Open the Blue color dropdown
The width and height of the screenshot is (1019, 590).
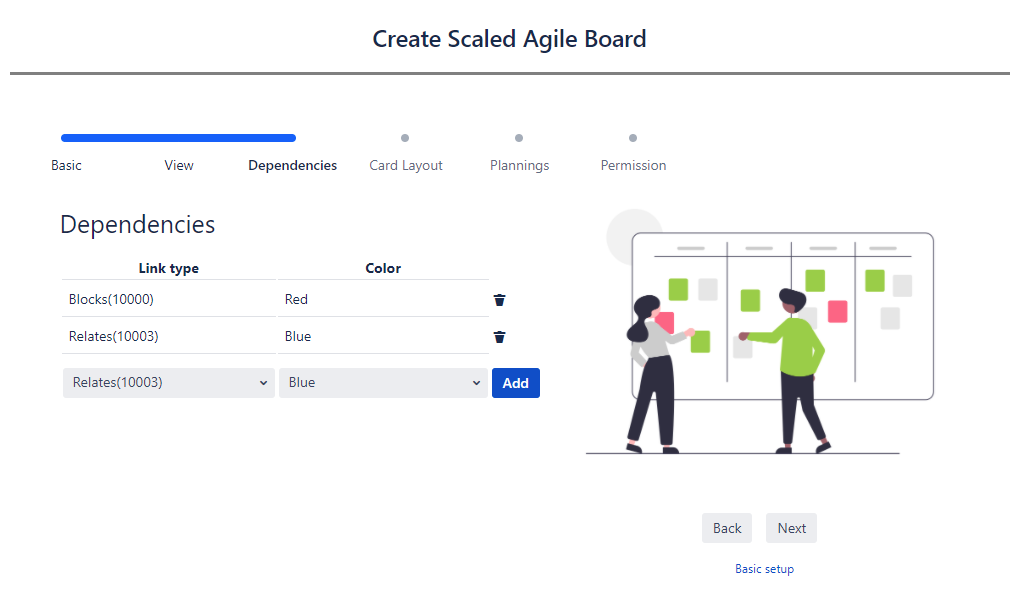tap(383, 383)
